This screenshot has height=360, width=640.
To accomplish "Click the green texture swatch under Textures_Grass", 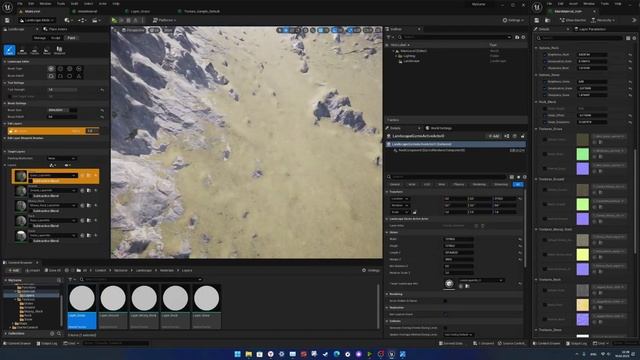I will coord(582,154).
